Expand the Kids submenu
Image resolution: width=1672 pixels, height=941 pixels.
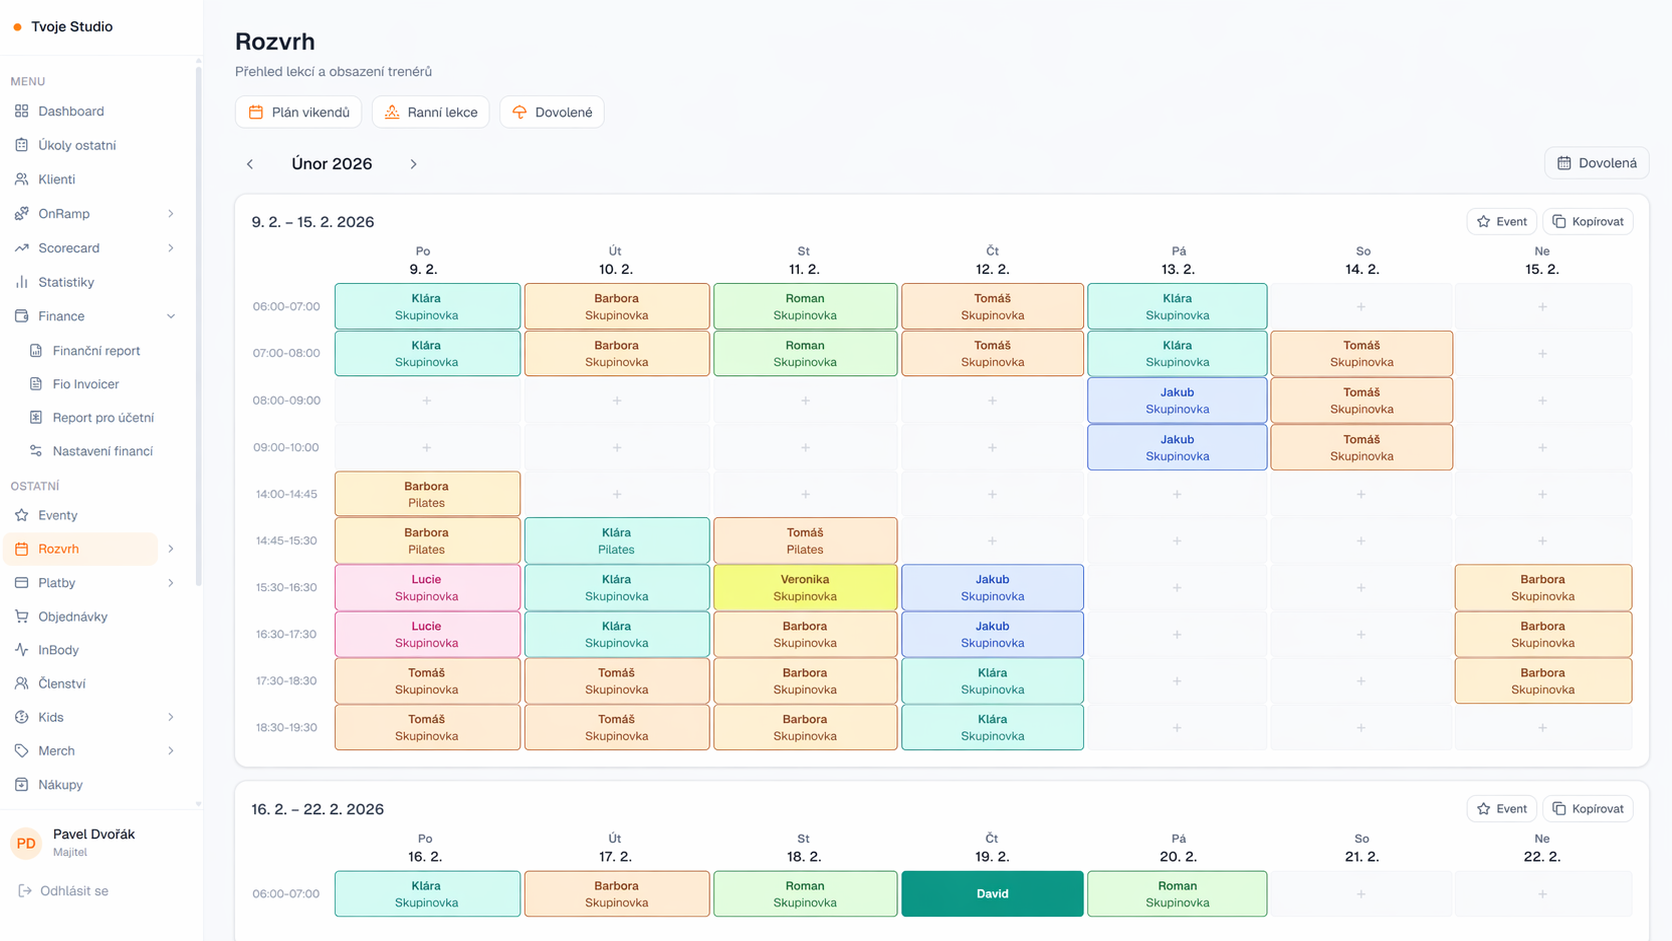[171, 717]
